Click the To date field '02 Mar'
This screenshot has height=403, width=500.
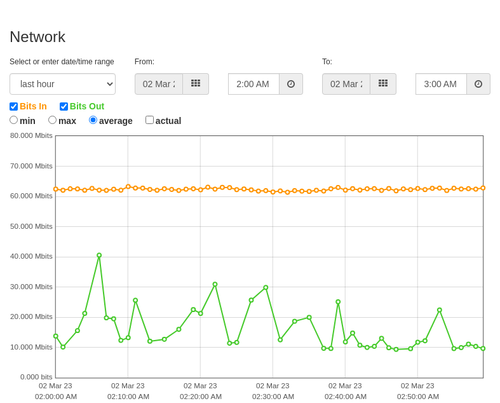[x=346, y=84]
